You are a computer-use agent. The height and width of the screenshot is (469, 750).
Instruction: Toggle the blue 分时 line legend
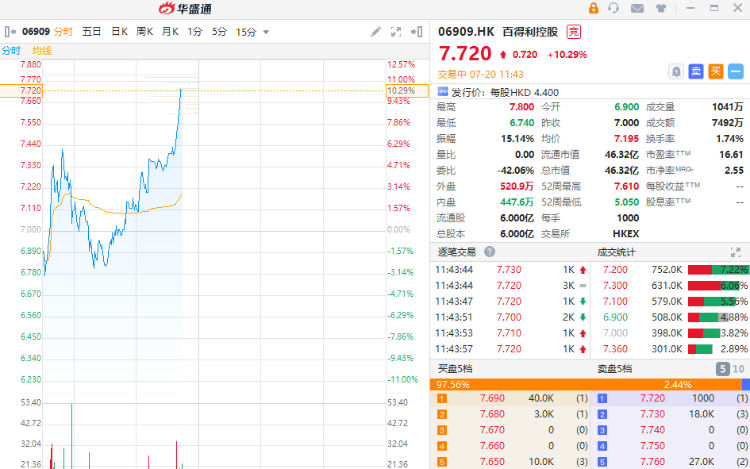pos(11,51)
